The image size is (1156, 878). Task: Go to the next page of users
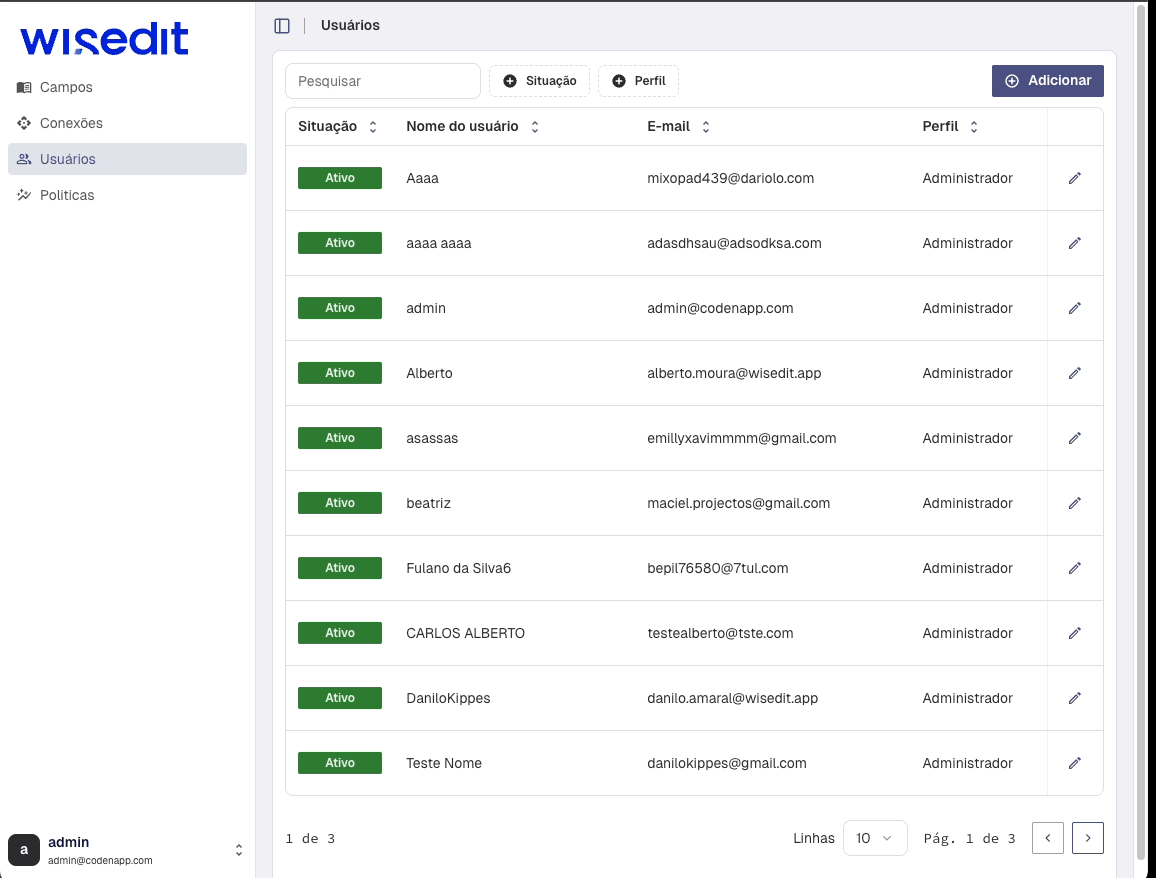[x=1087, y=838]
